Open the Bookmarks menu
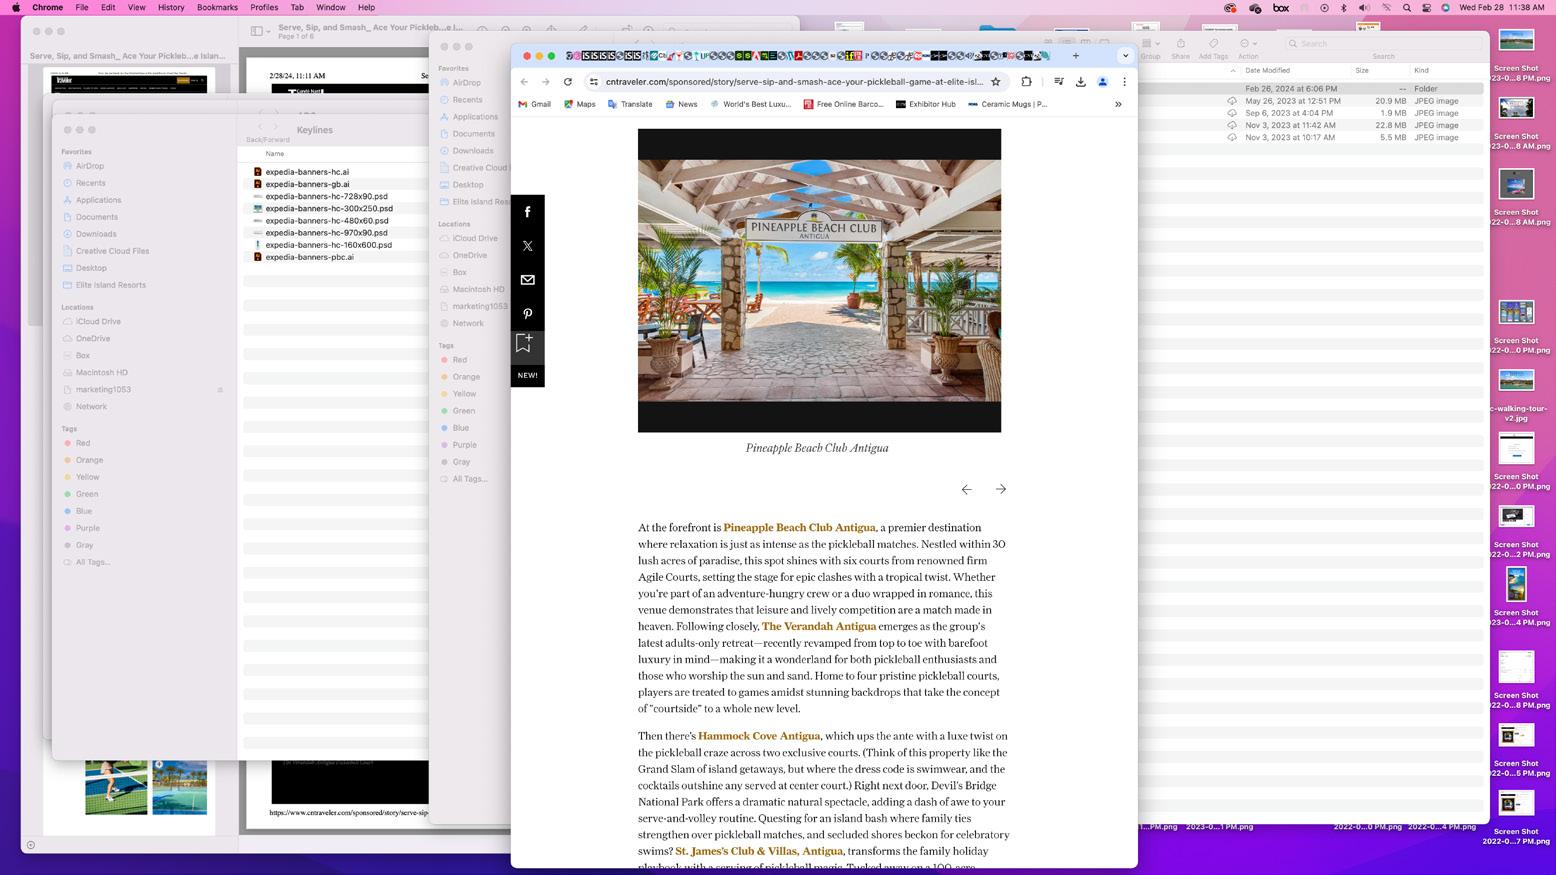The image size is (1556, 875). click(x=217, y=8)
